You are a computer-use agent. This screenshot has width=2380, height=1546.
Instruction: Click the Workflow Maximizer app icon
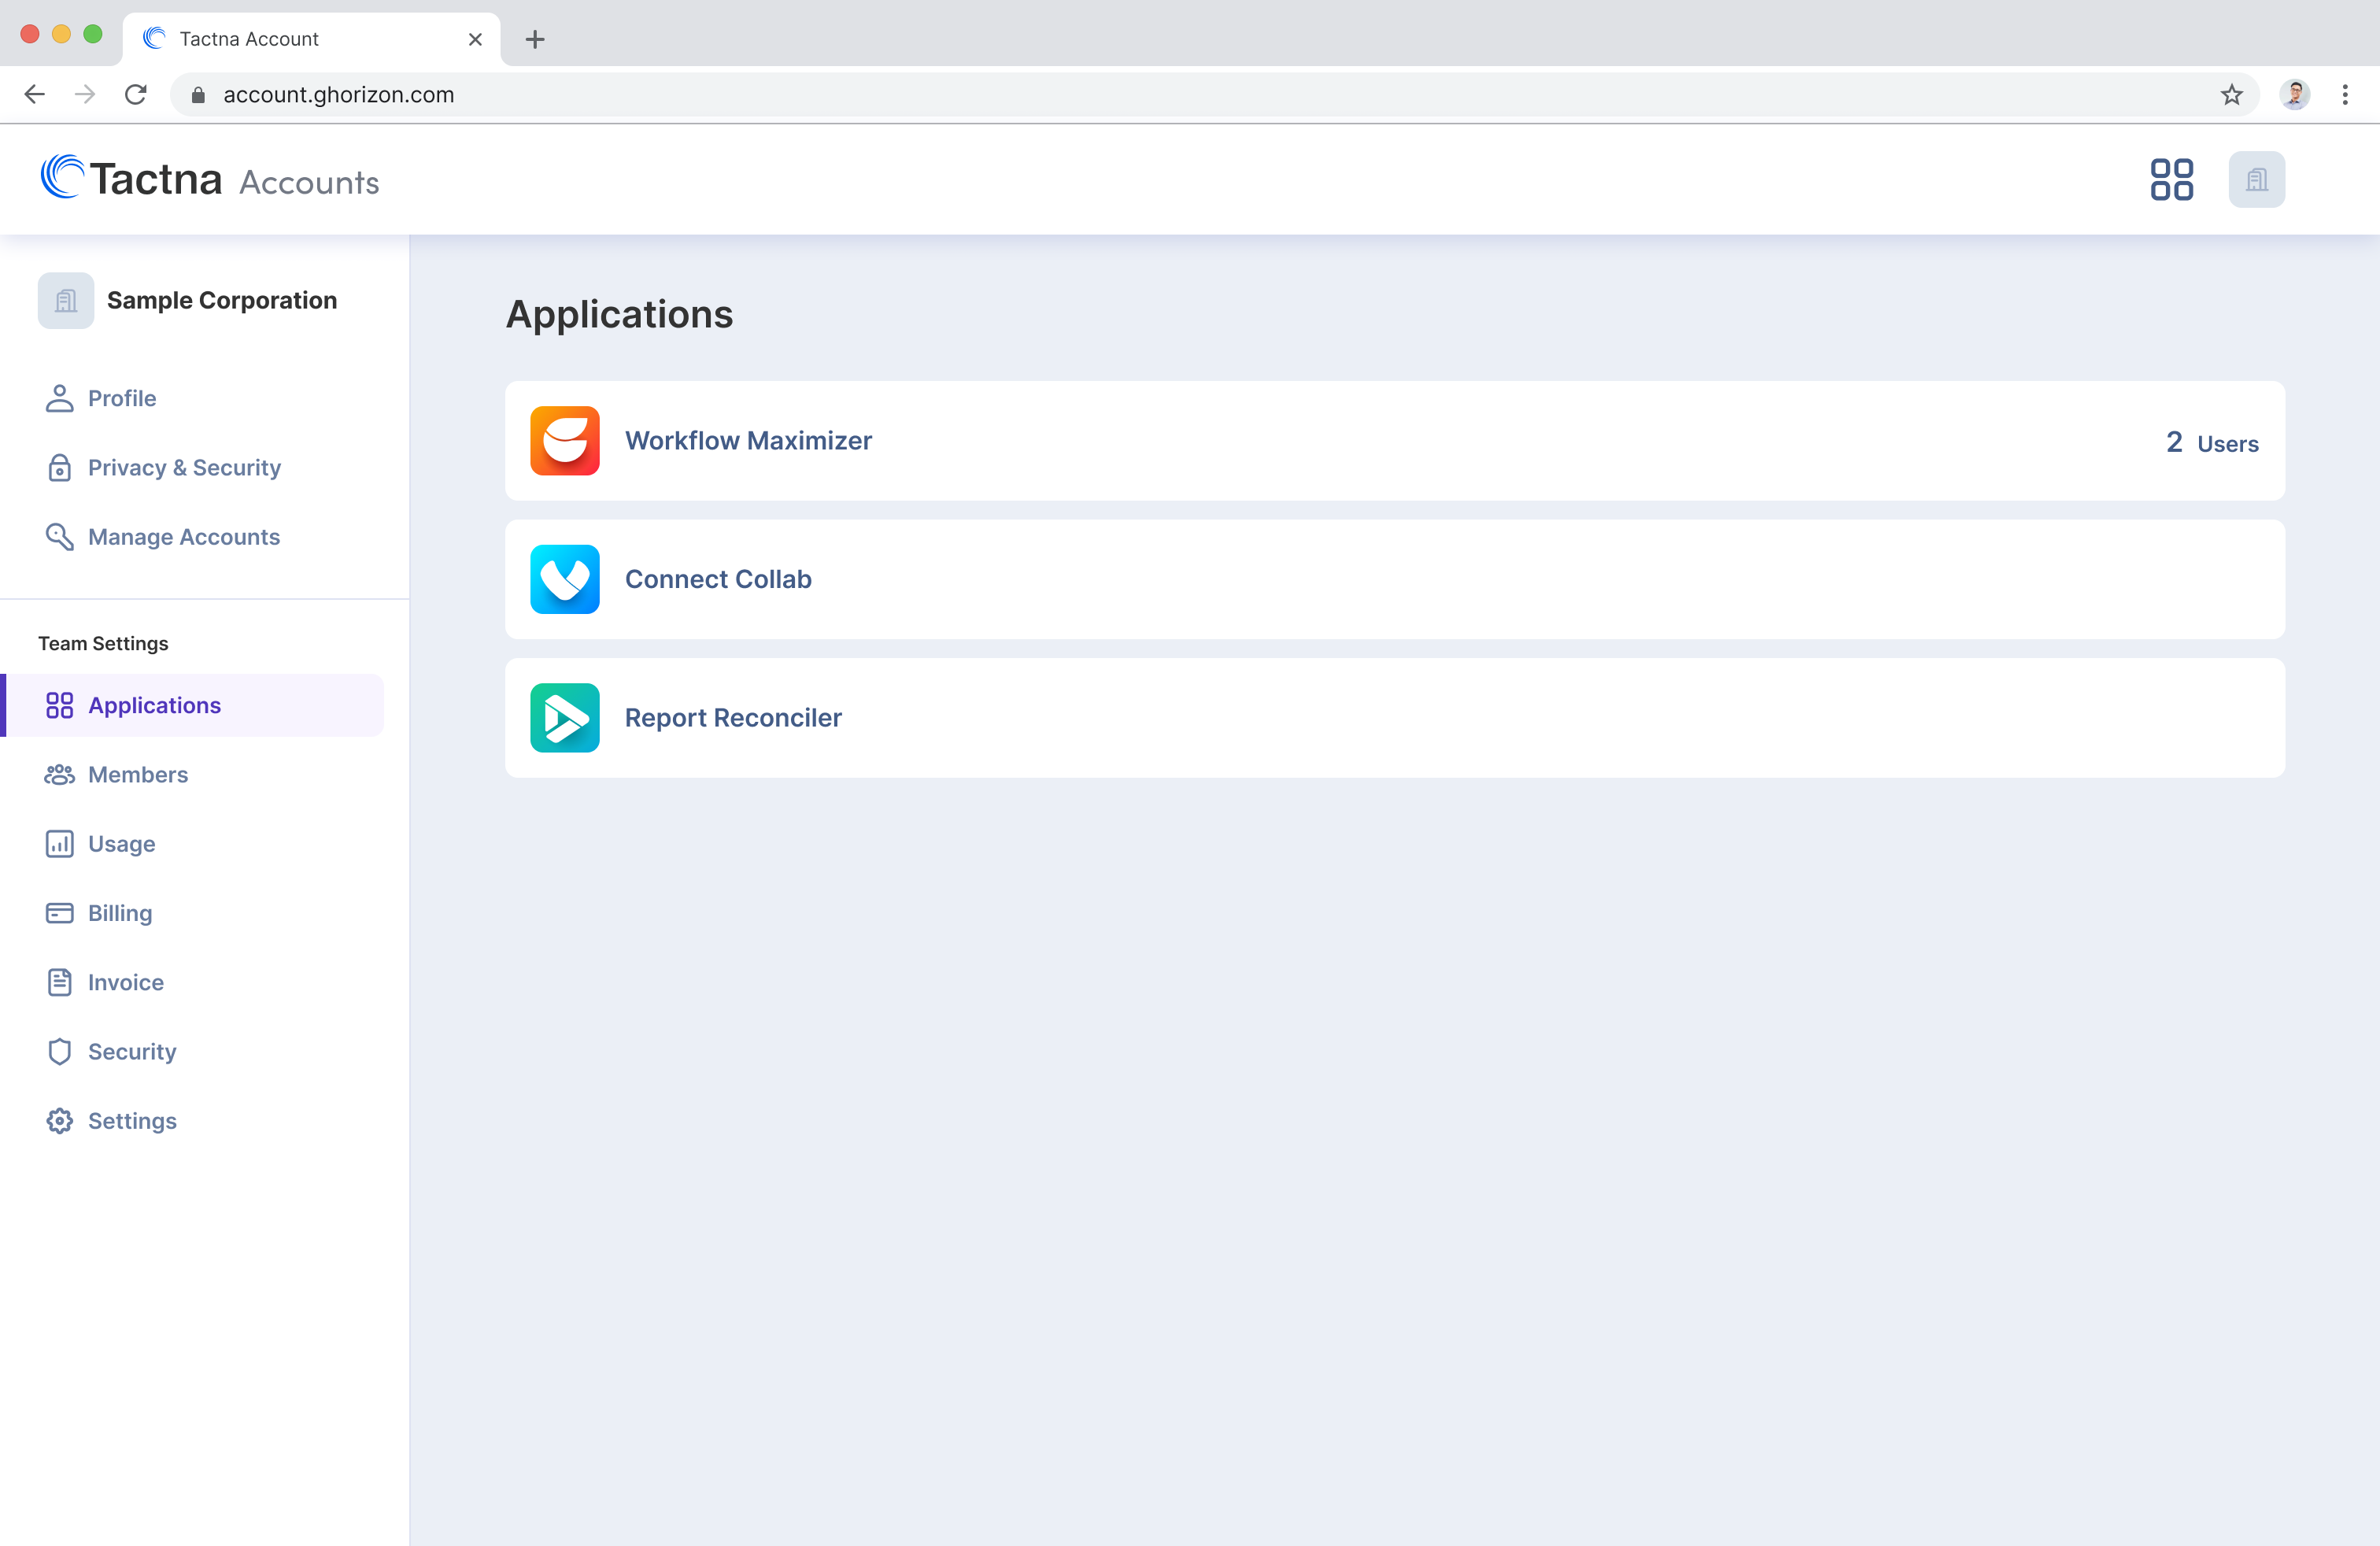[564, 440]
